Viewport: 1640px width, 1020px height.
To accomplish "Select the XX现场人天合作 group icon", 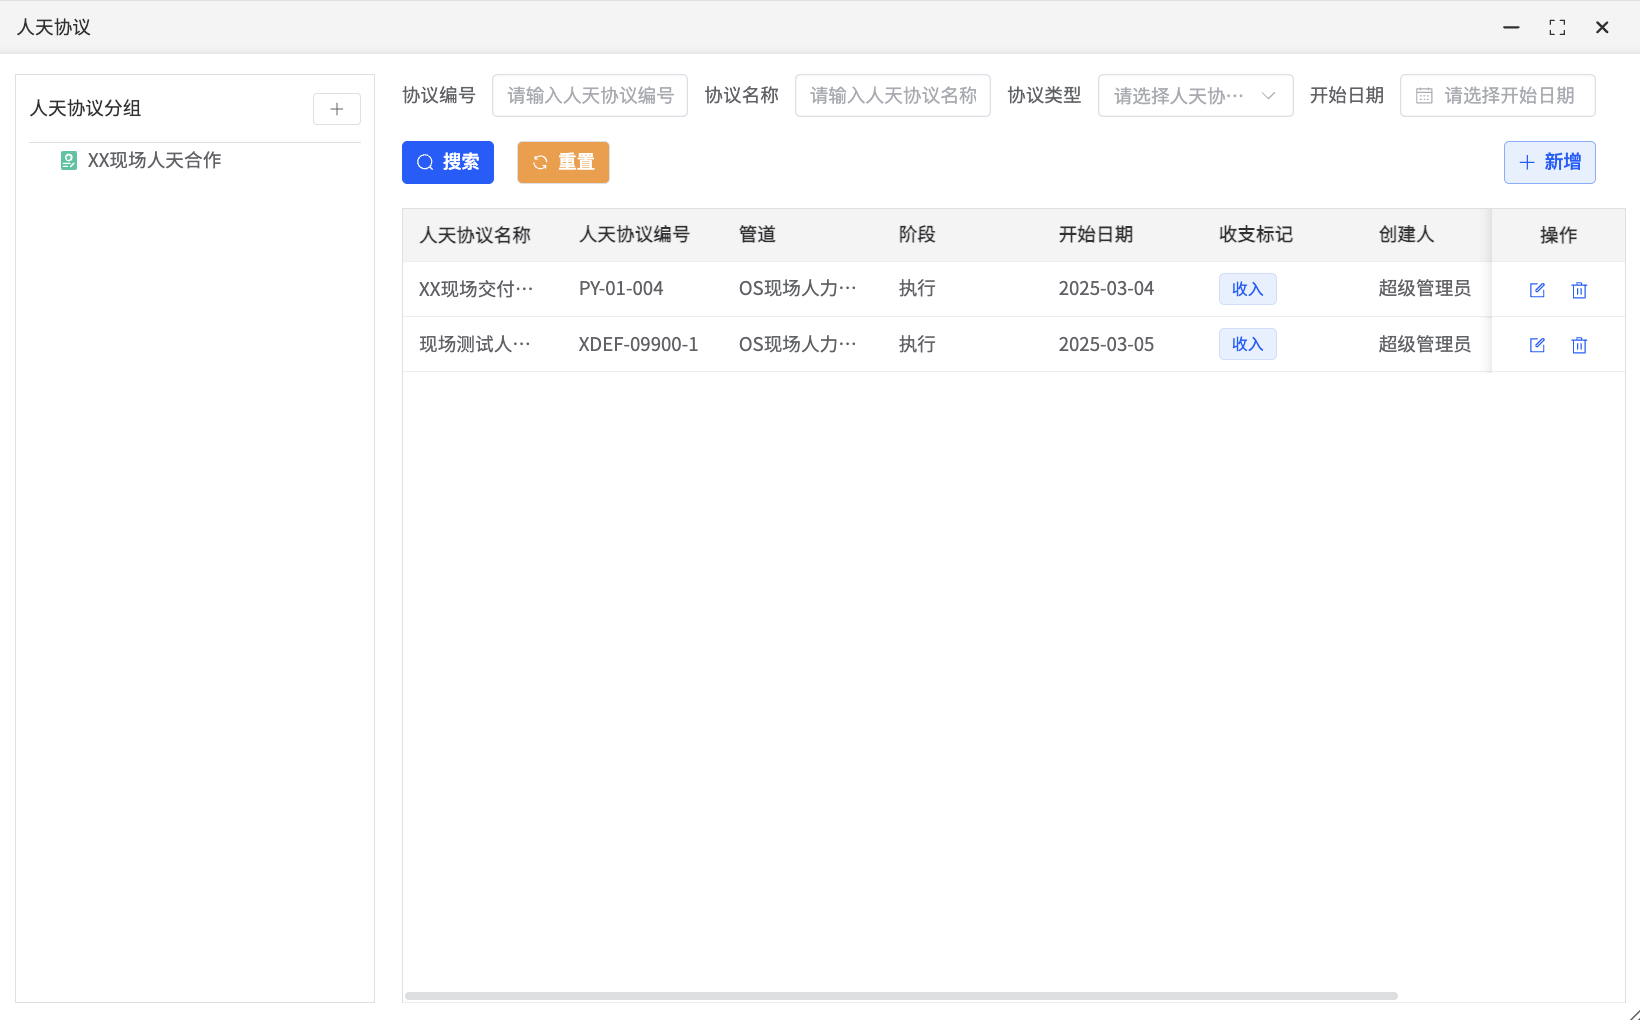I will tap(69, 160).
